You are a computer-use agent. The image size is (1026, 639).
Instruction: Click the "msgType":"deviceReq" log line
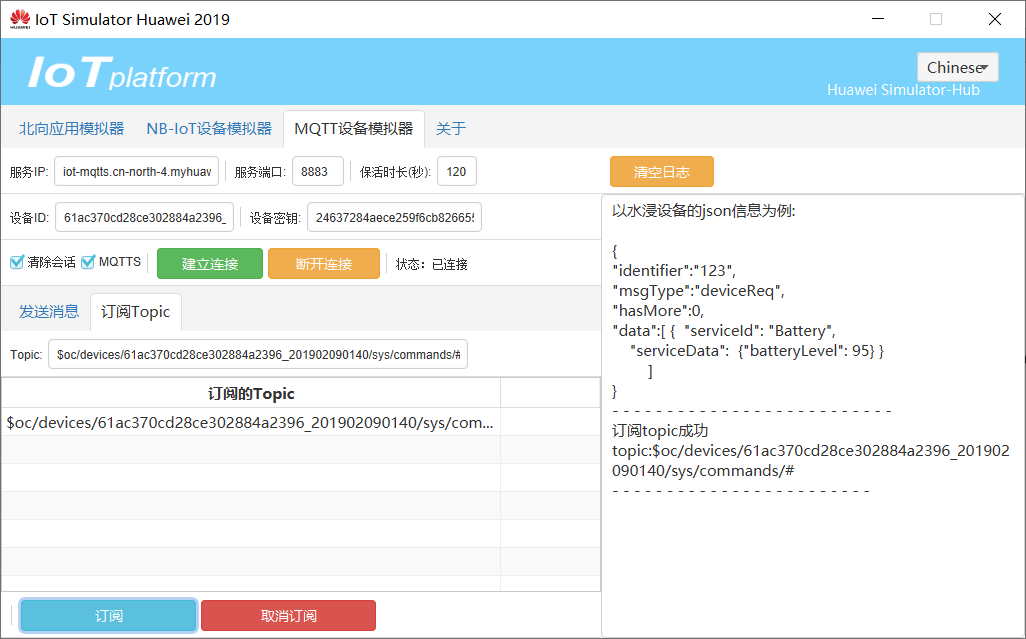pyautogui.click(x=698, y=291)
